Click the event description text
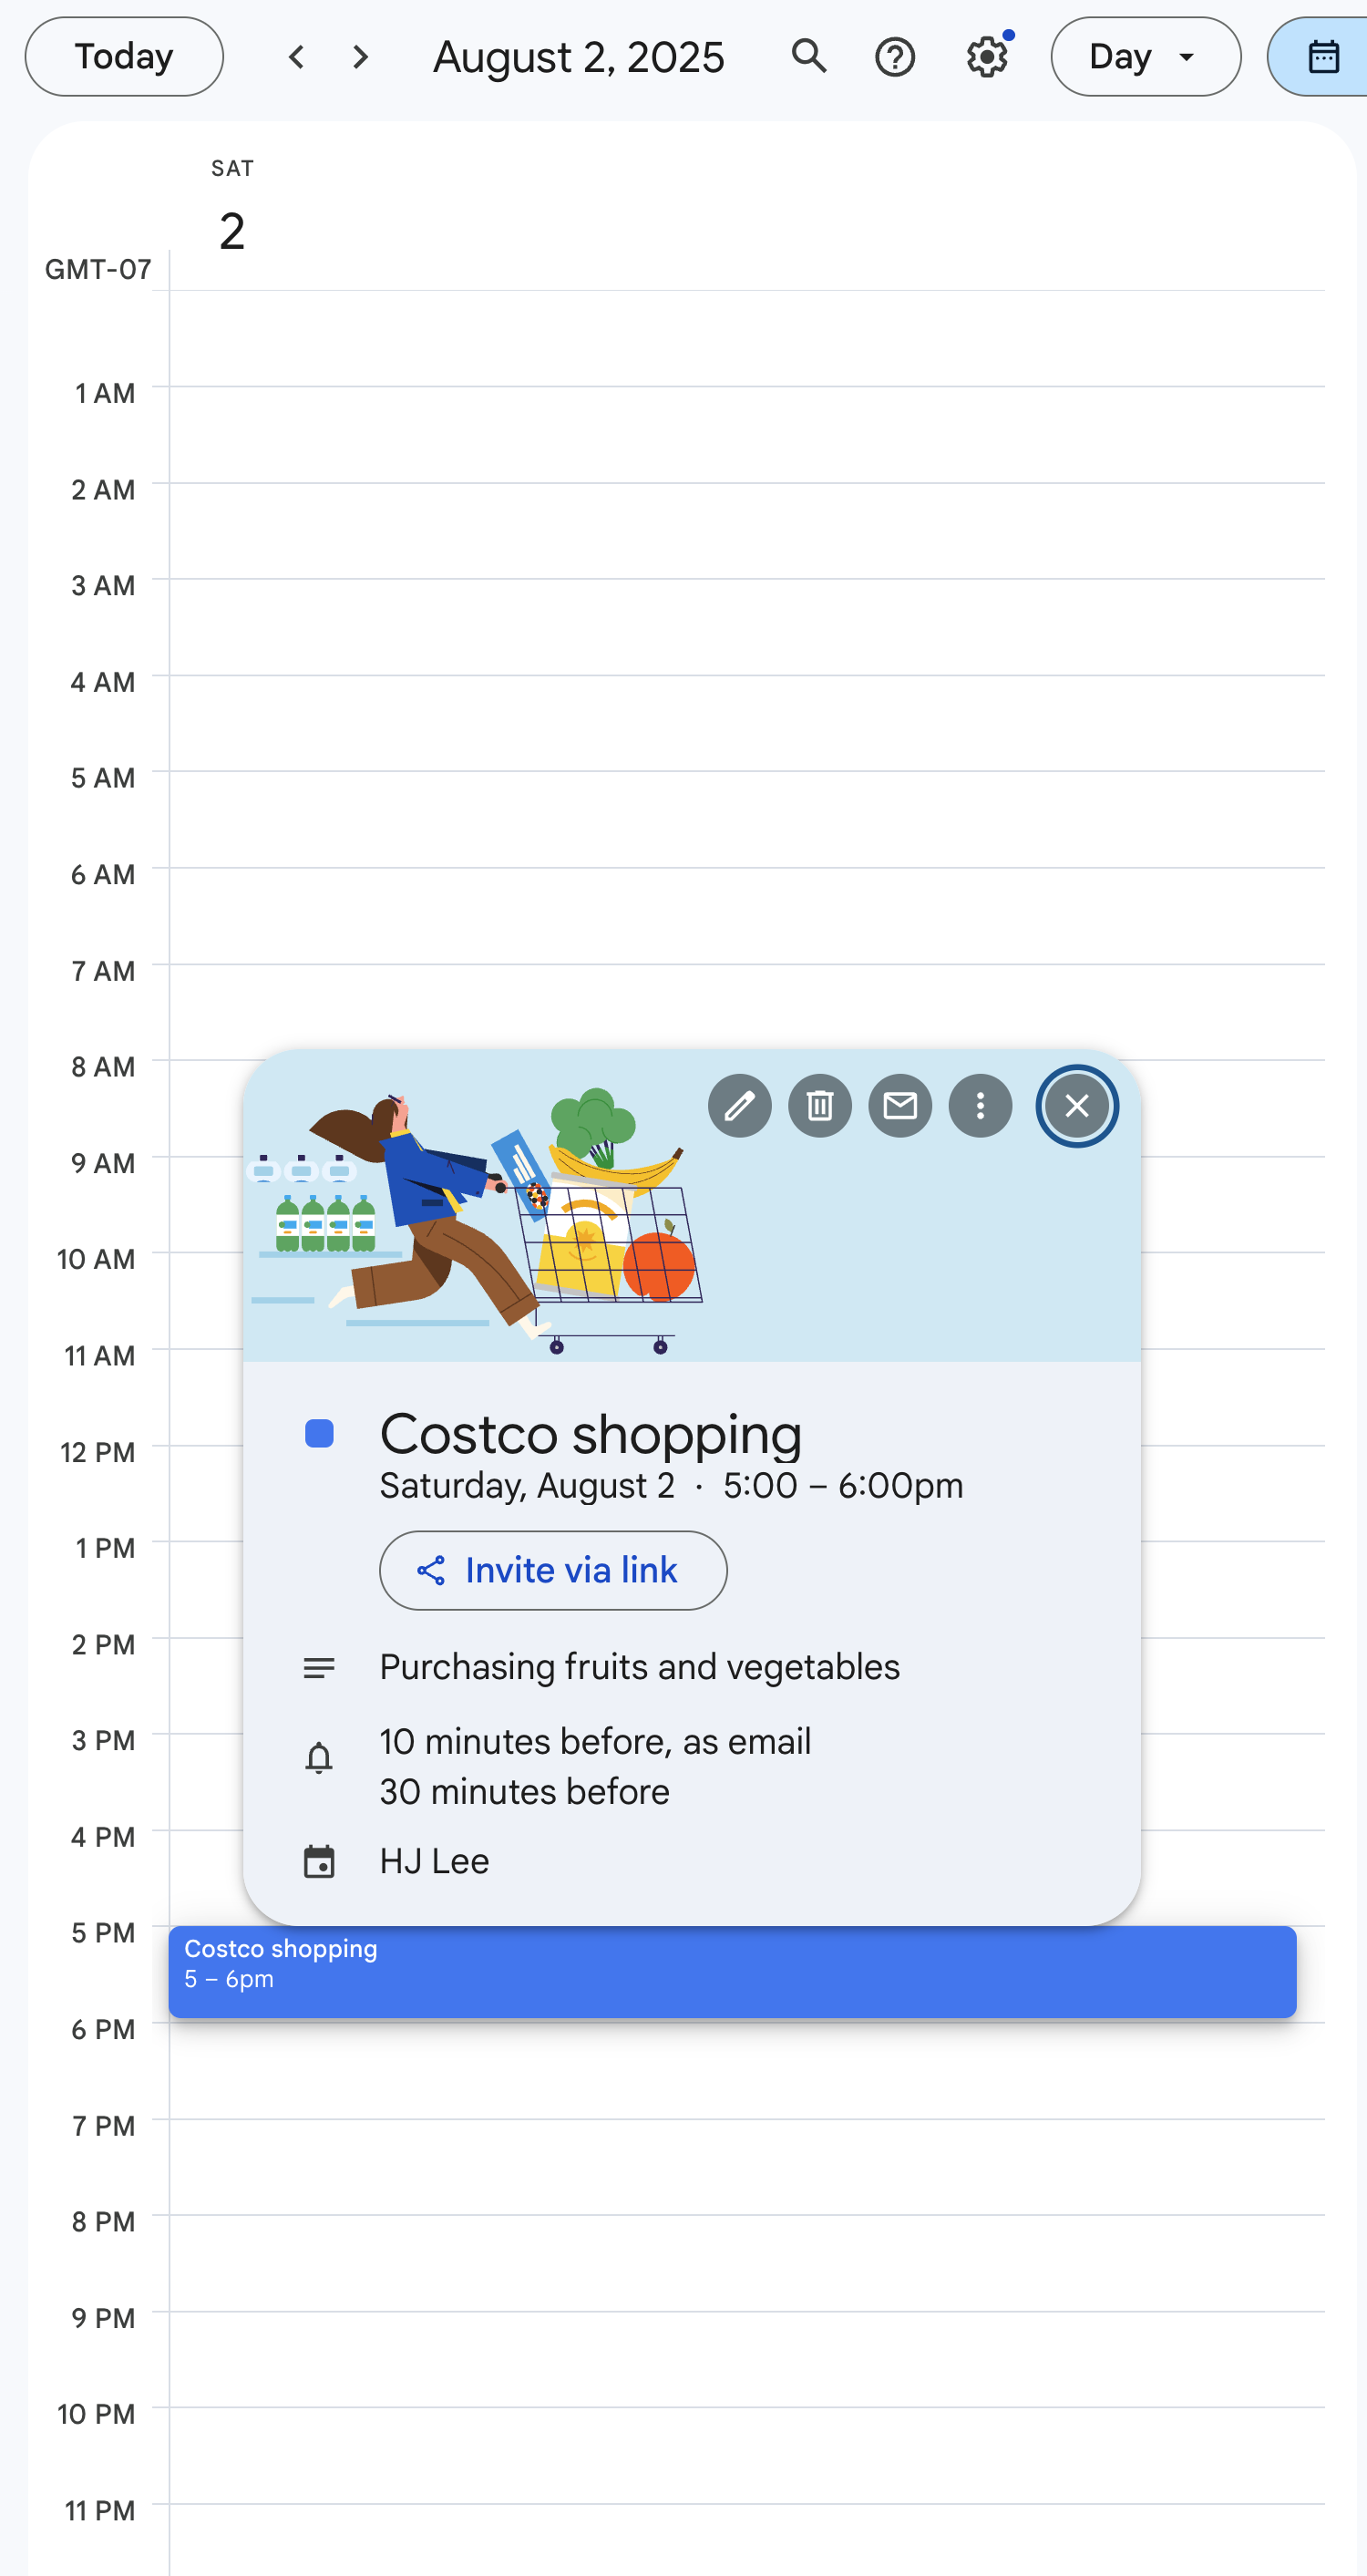1367x2576 pixels. [x=639, y=1667]
